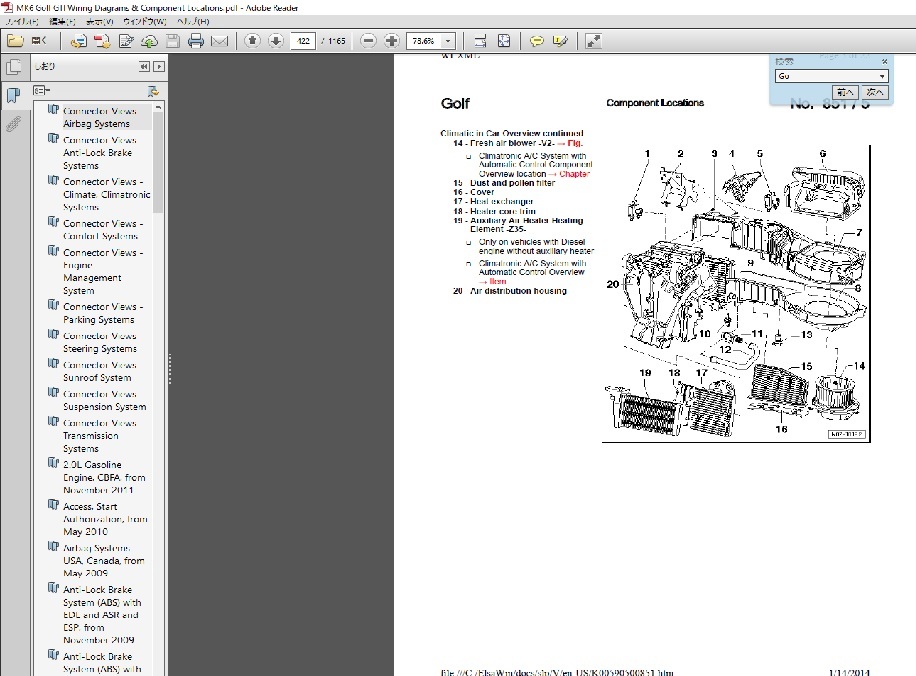Click the 'Component Locations' heading text
Viewport: 916px width, 676px height.
[655, 103]
